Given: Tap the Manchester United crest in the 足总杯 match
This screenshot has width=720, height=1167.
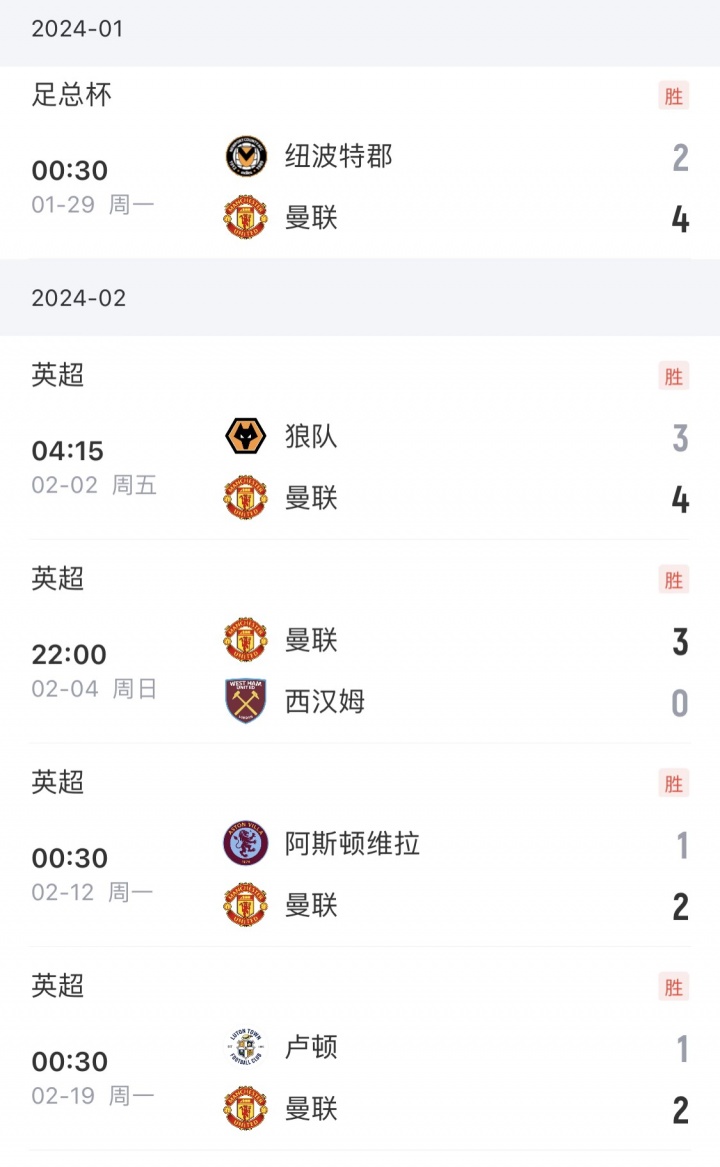Looking at the screenshot, I should [x=245, y=217].
